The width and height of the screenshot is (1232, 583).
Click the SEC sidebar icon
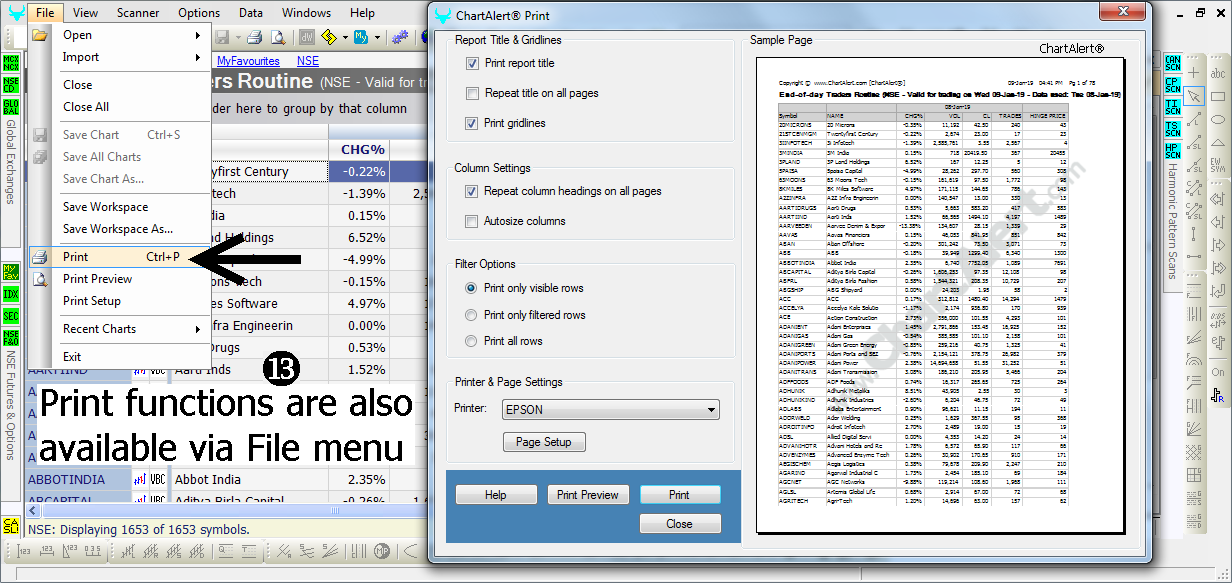pyautogui.click(x=11, y=316)
